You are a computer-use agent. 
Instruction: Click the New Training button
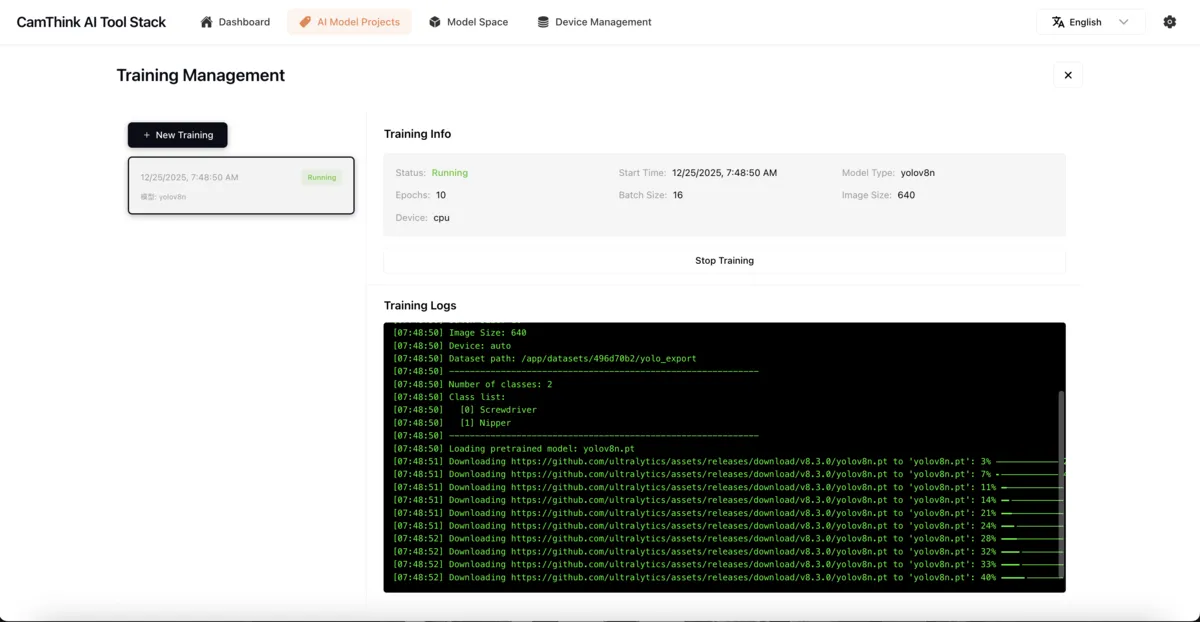click(178, 135)
